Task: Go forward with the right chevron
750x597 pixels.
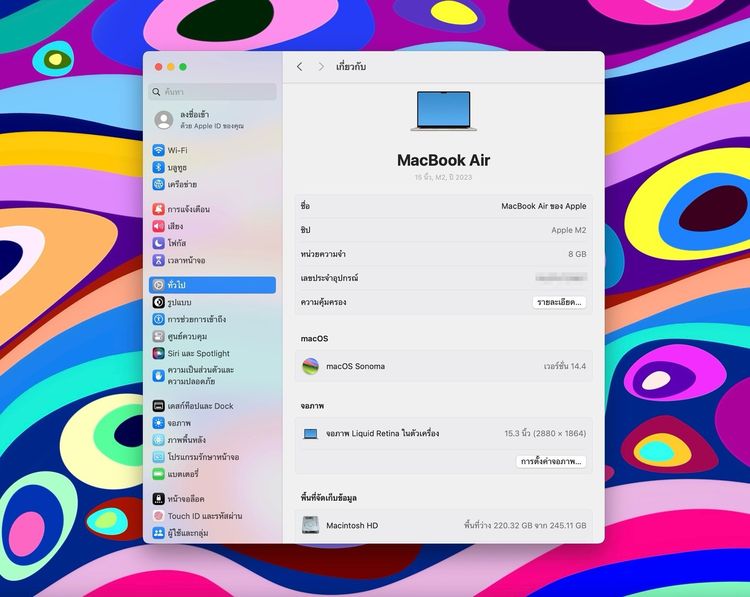Action: click(321, 66)
